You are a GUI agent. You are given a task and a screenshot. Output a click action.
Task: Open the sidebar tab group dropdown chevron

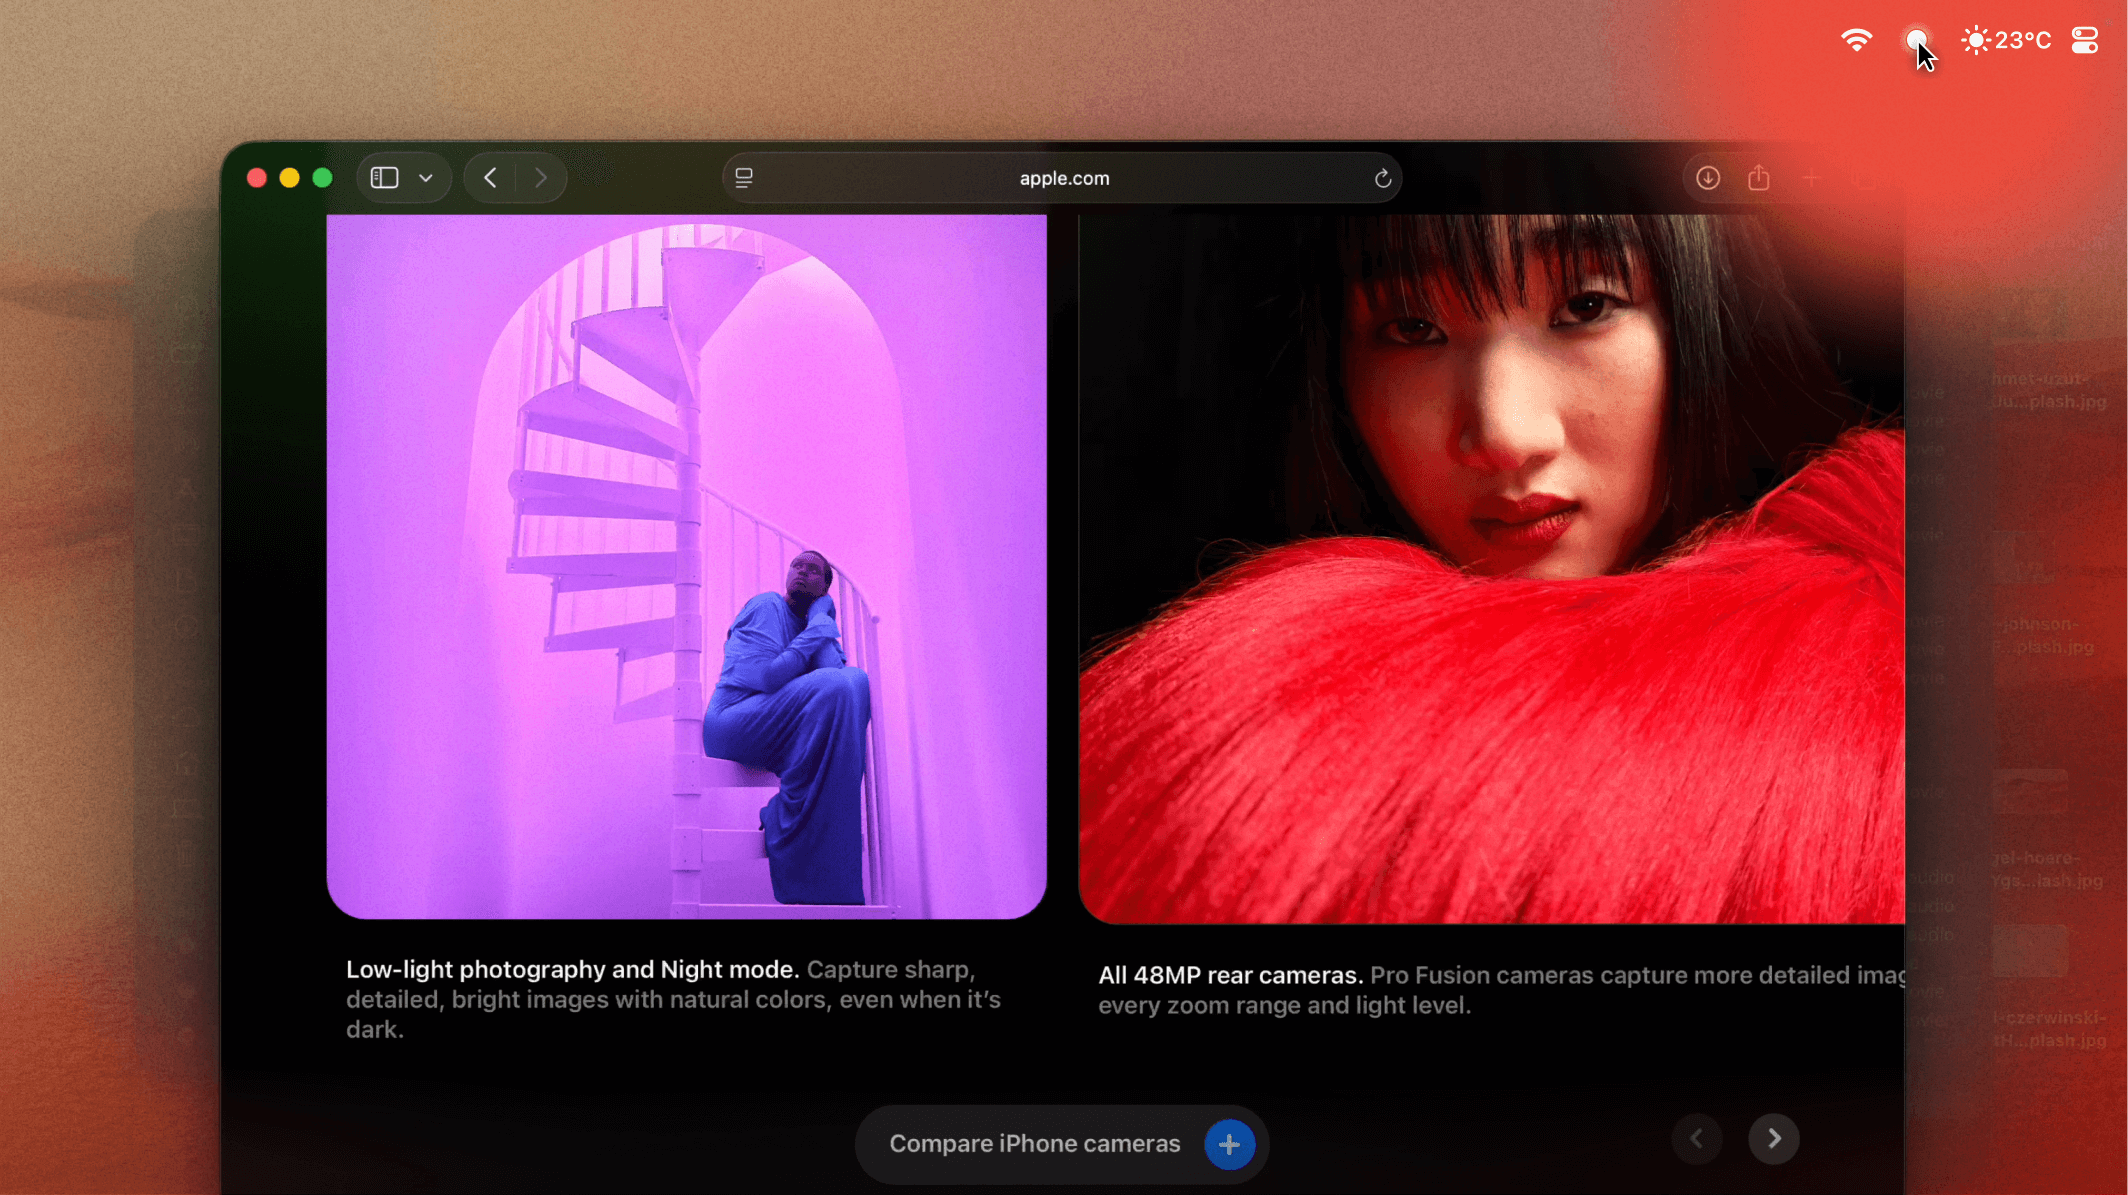coord(426,178)
